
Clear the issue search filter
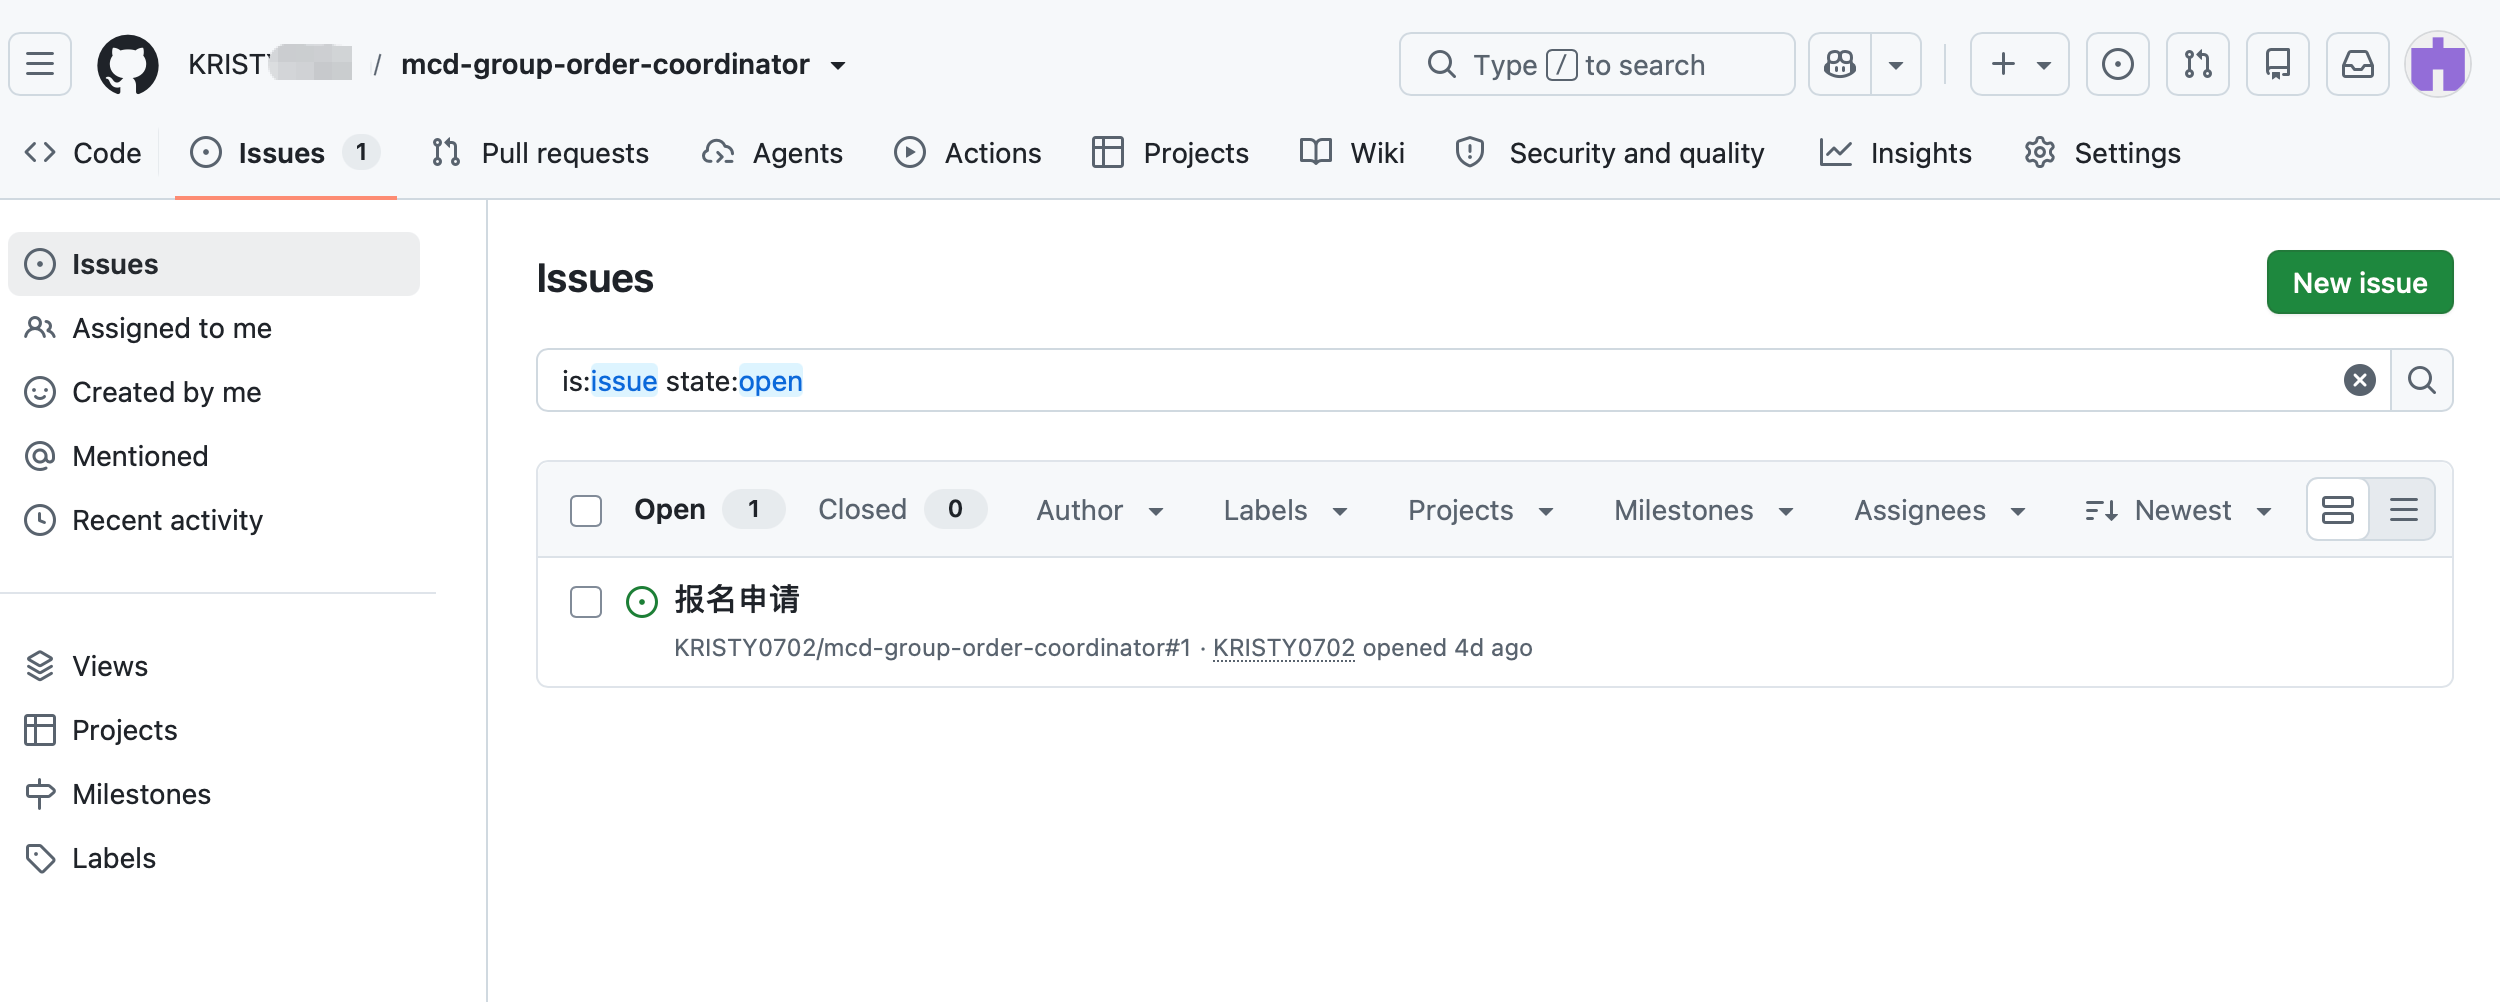pyautogui.click(x=2359, y=380)
